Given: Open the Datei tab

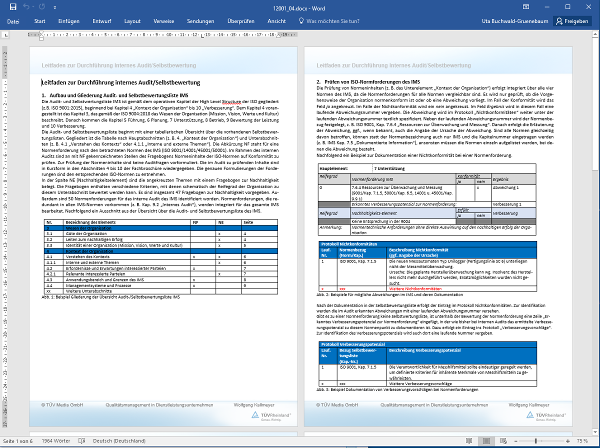Looking at the screenshot, I should [14, 20].
